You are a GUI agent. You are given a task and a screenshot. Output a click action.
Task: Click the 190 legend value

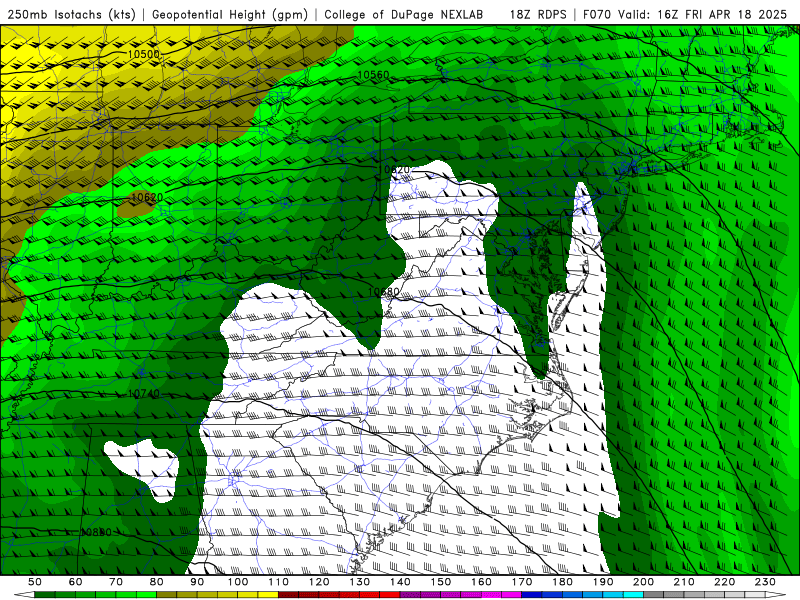coord(603,582)
